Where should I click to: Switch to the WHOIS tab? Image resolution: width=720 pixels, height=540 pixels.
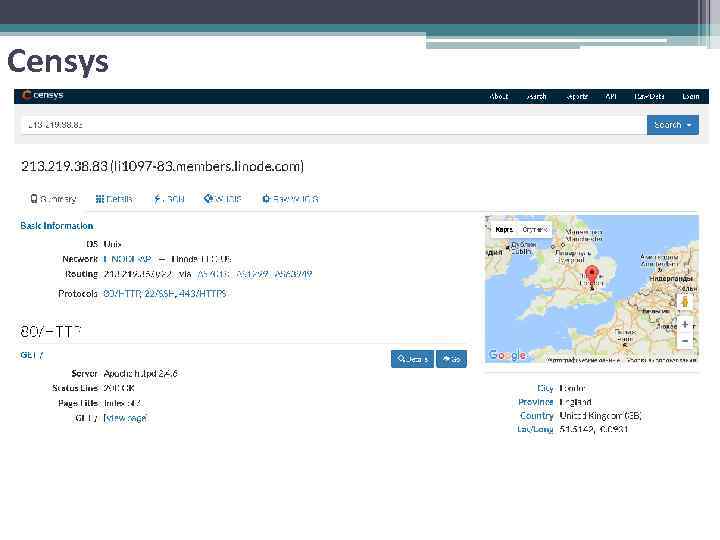(223, 199)
